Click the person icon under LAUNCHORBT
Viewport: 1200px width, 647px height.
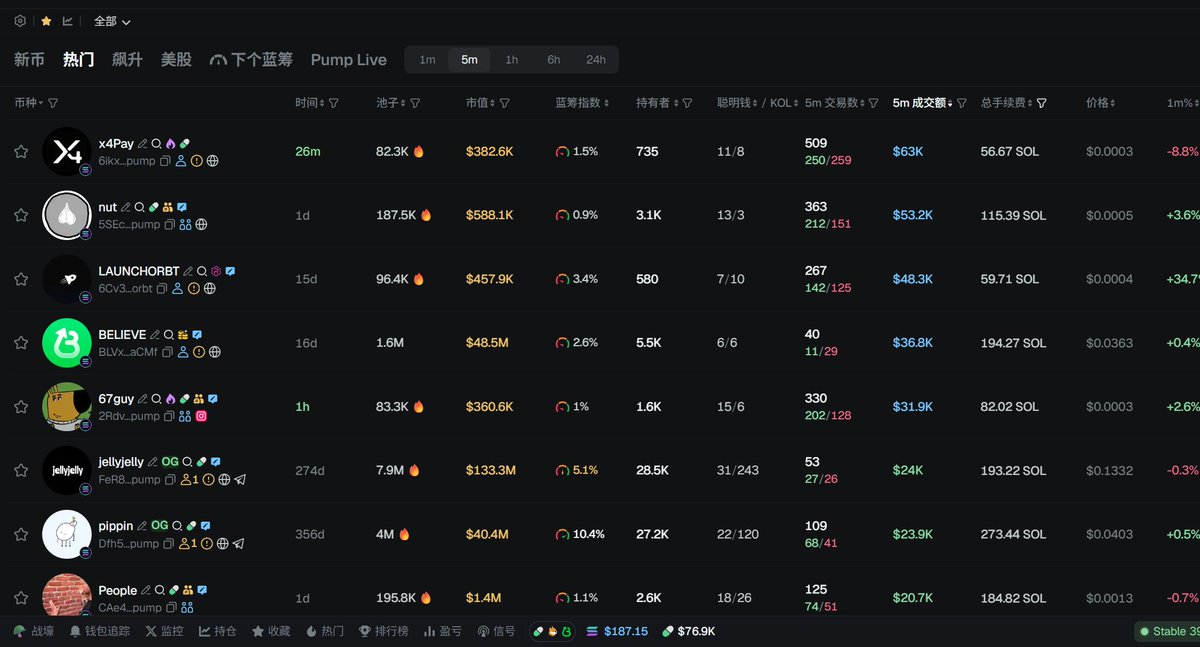pos(178,288)
